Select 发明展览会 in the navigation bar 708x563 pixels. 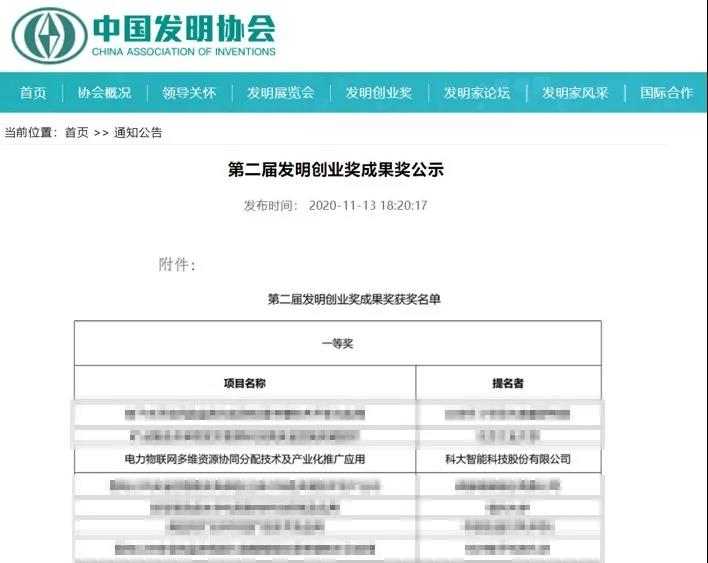pos(280,92)
